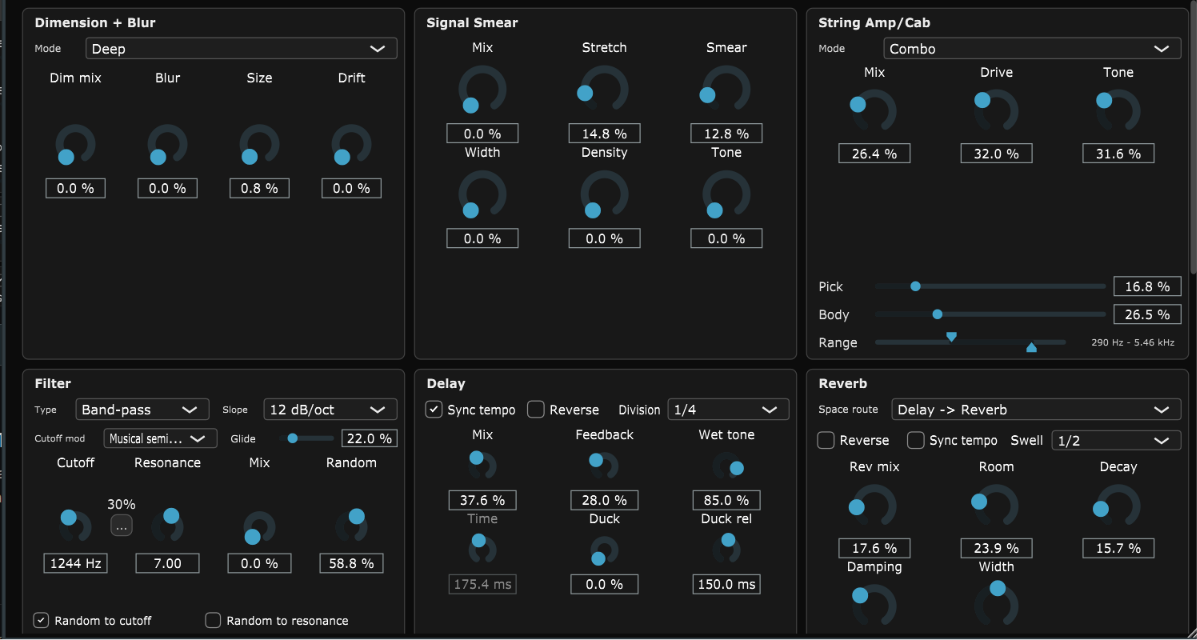Click the Drive knob
The height and width of the screenshot is (640, 1197).
tap(995, 112)
